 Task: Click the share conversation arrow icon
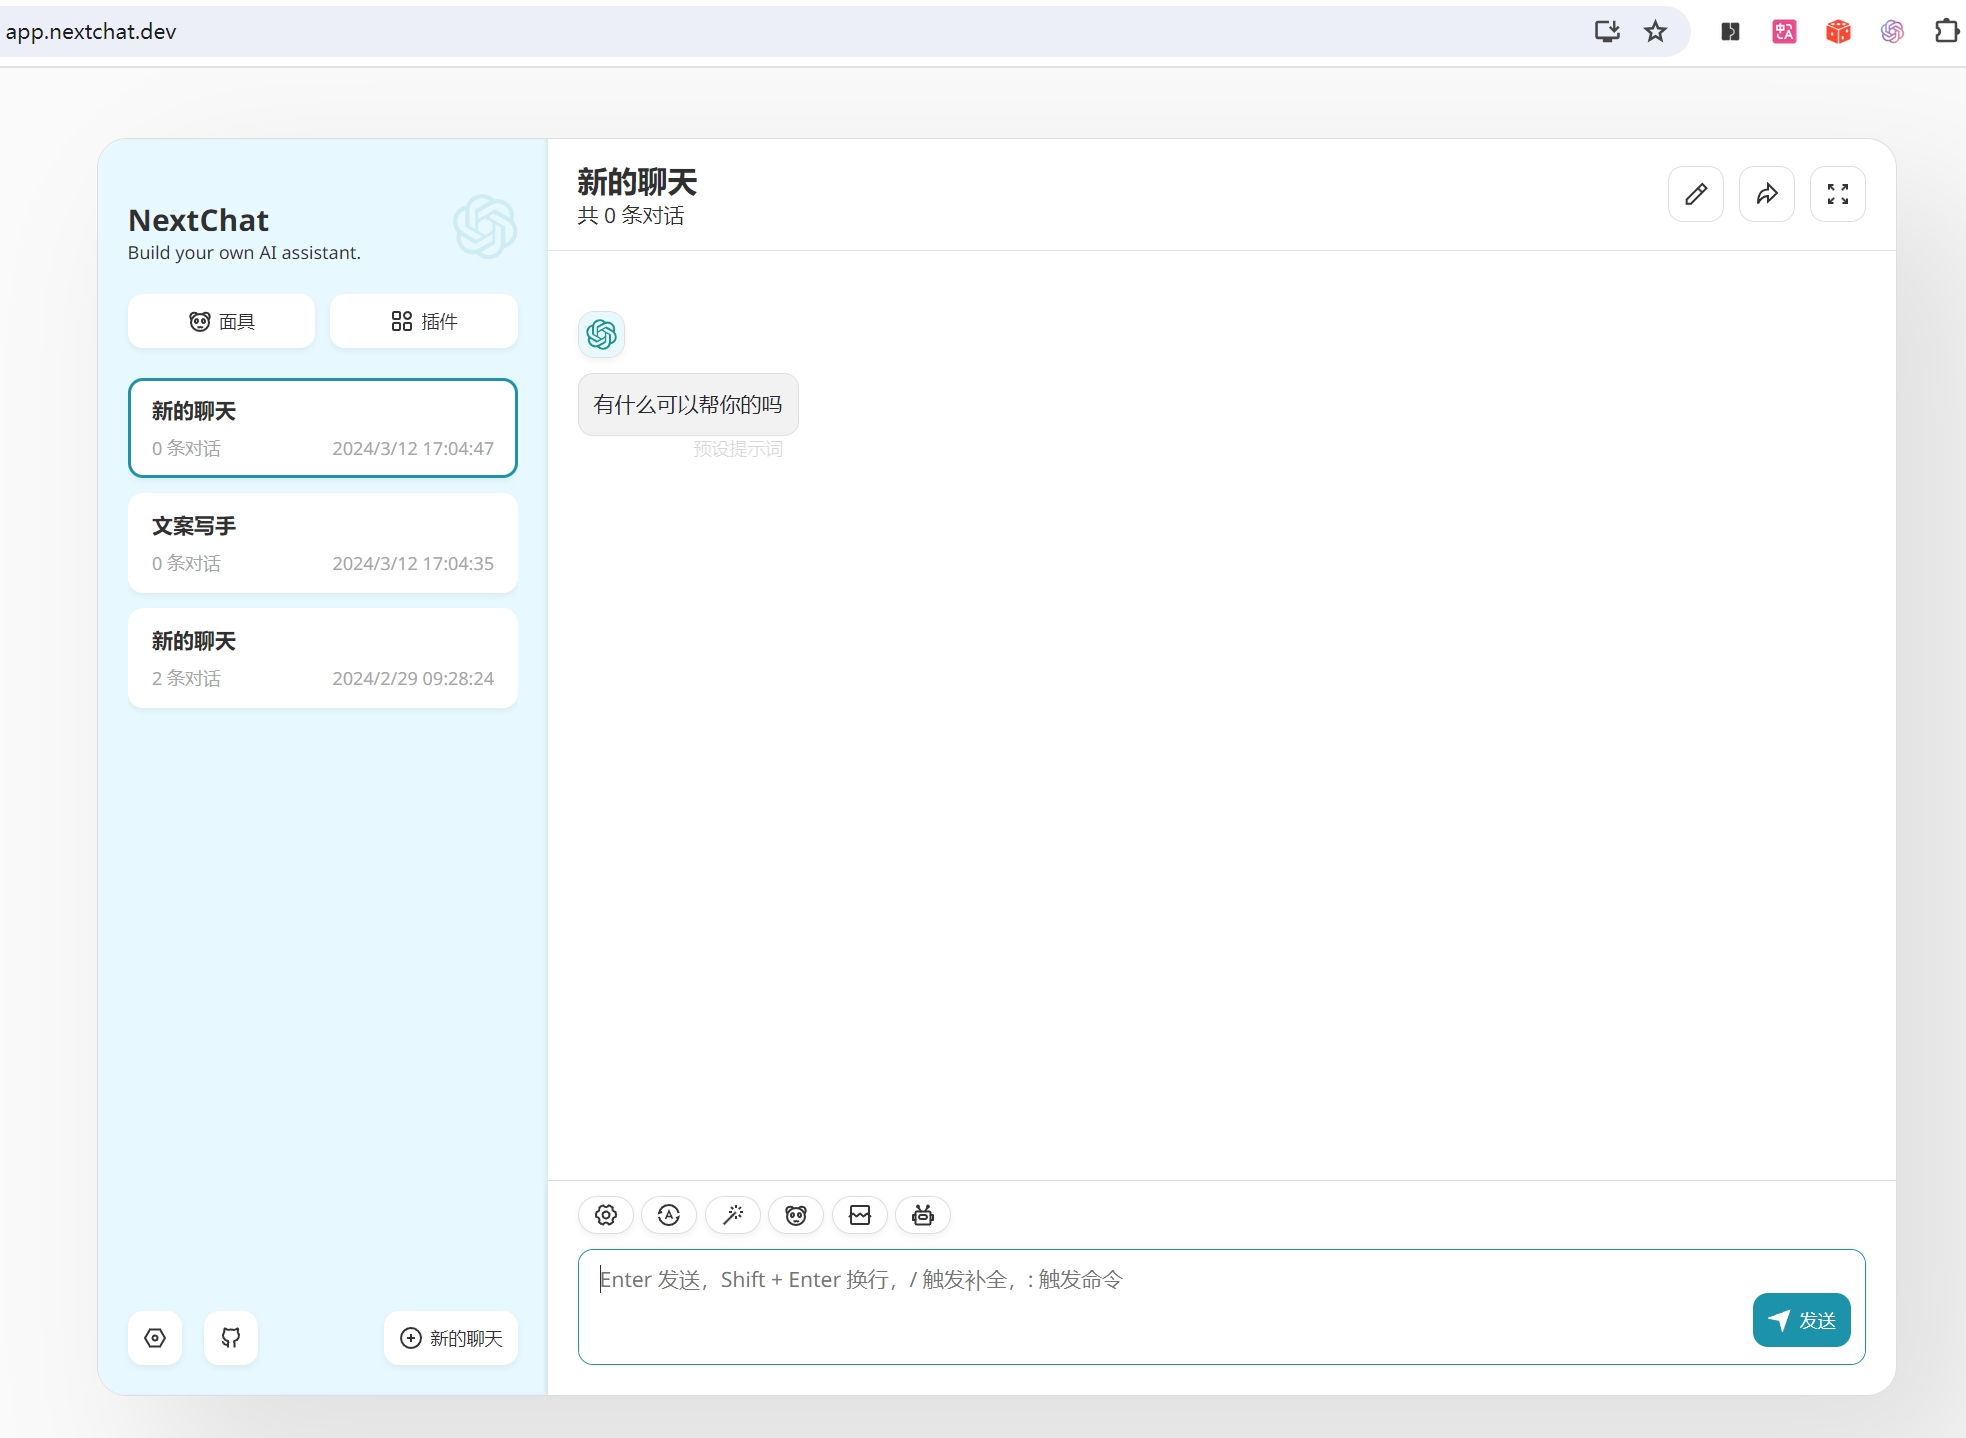[x=1767, y=194]
